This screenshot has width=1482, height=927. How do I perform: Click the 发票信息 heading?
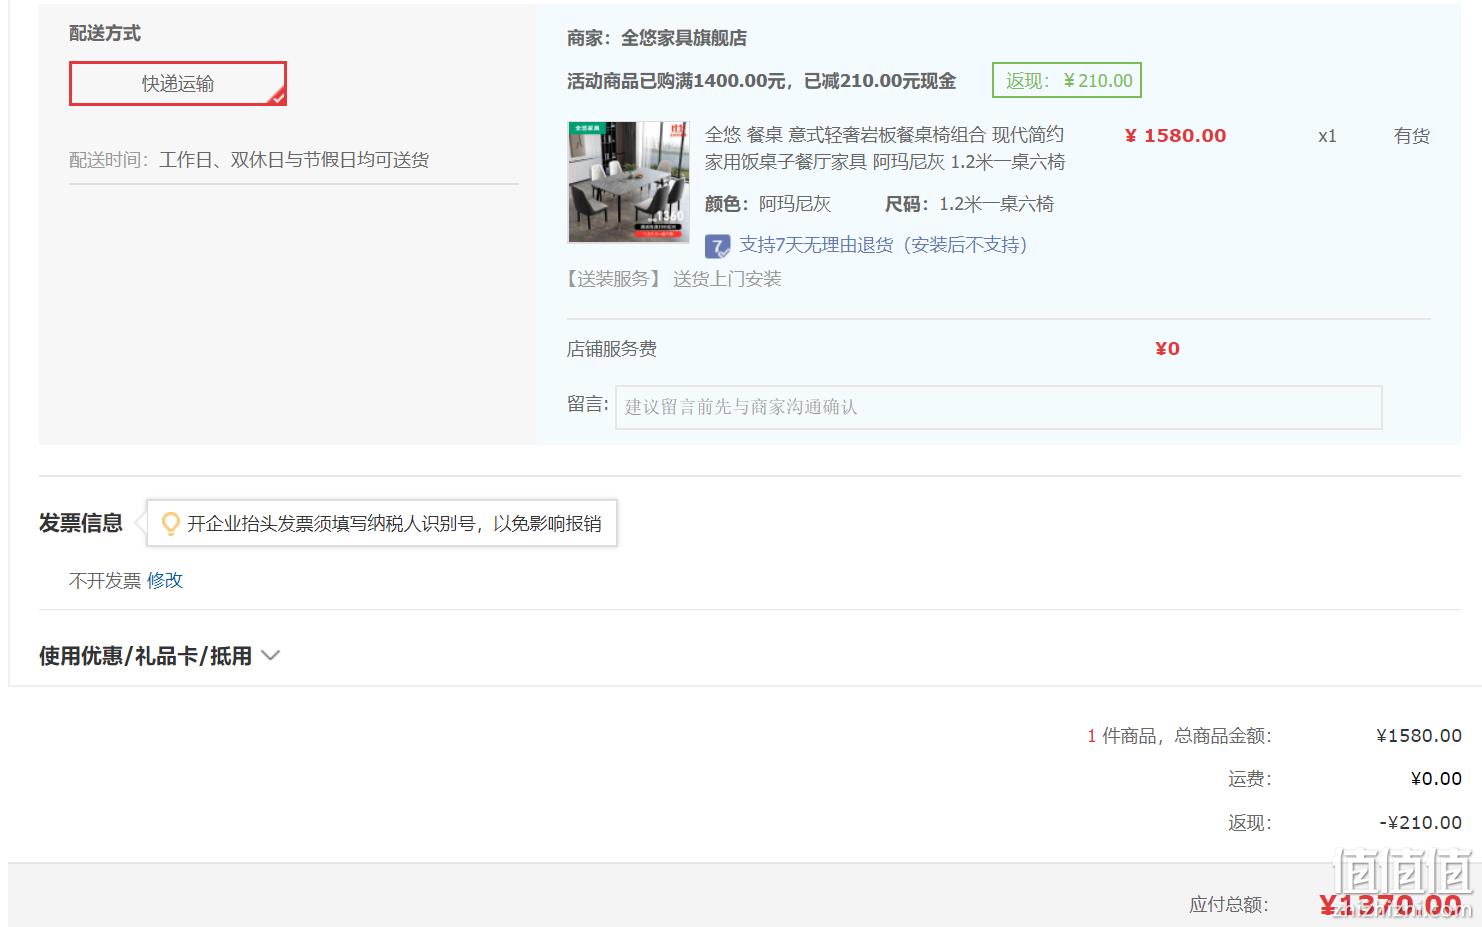tap(81, 523)
